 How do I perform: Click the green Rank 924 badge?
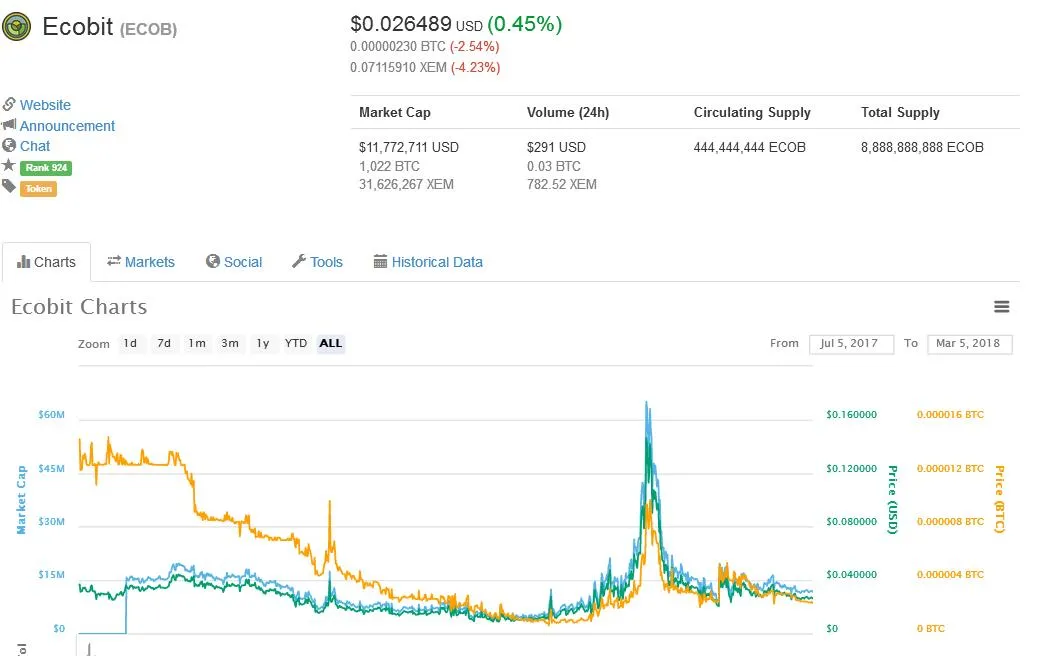point(46,167)
